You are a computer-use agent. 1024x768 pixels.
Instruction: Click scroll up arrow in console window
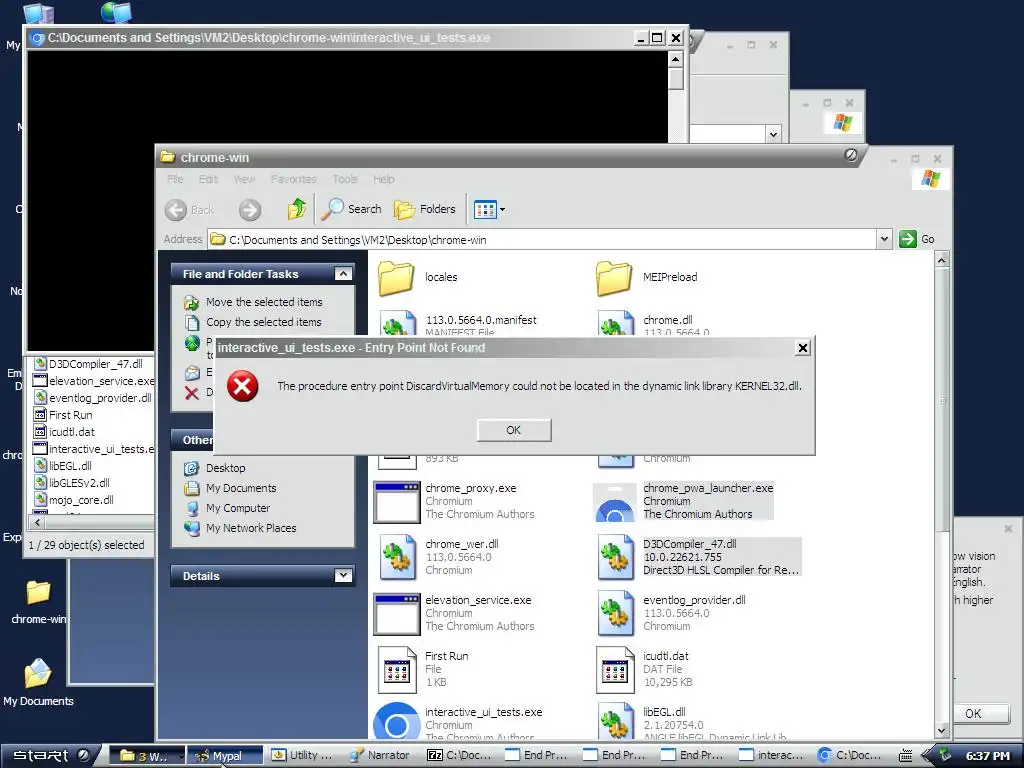(x=676, y=59)
